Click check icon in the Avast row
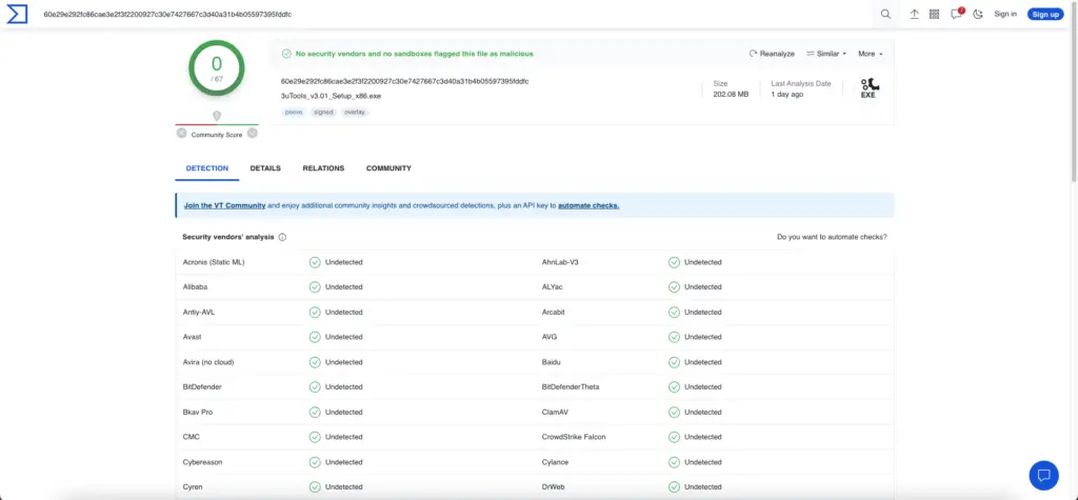Screen dimensions: 1078x500 (x=315, y=337)
